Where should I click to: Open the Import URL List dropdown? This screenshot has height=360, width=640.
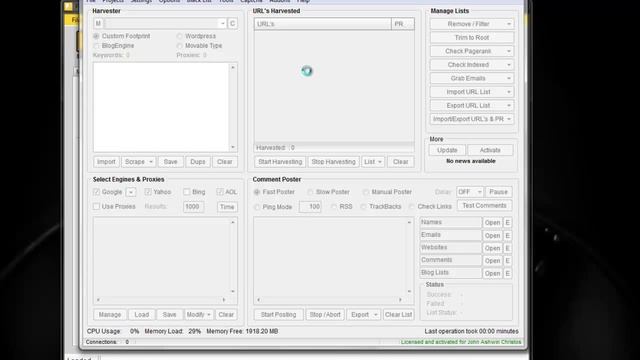(472, 92)
